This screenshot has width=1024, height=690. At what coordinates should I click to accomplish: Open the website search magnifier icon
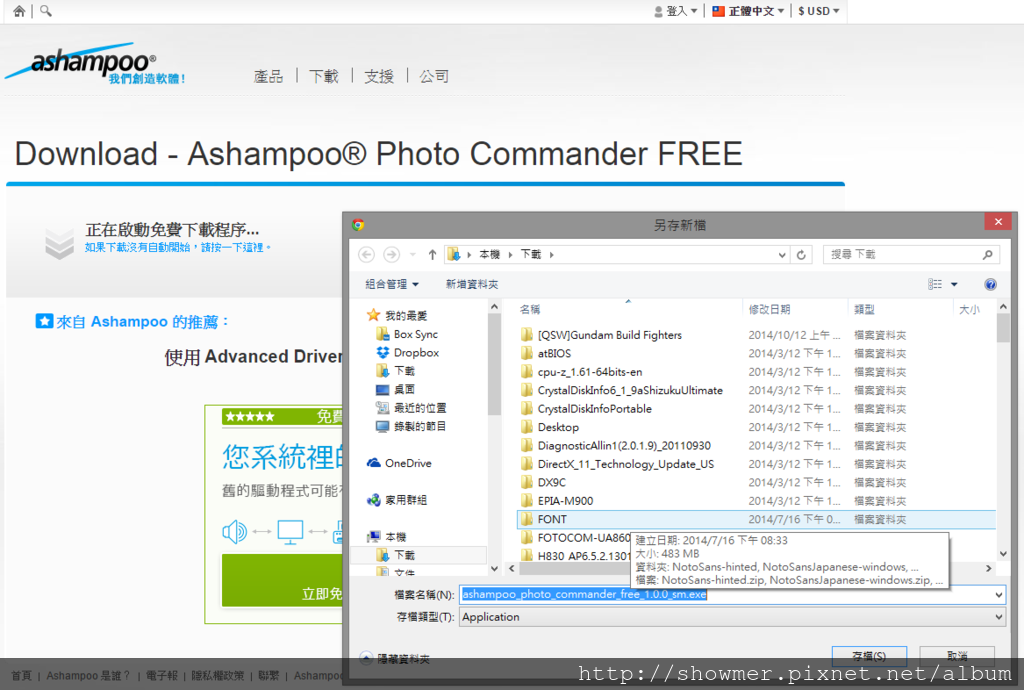point(46,11)
